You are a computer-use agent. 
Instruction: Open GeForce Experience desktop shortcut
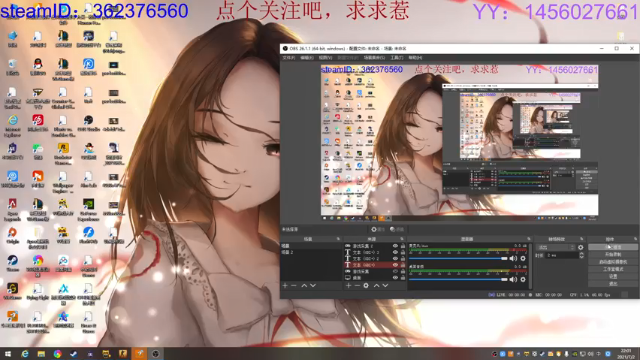click(x=88, y=208)
